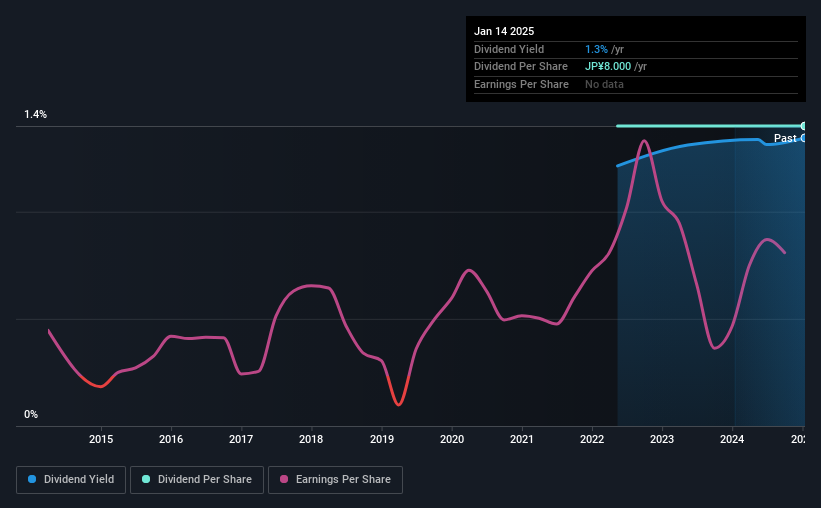821x508 pixels.
Task: Click the blue dot beside Dividend Yield
Action: click(x=32, y=480)
